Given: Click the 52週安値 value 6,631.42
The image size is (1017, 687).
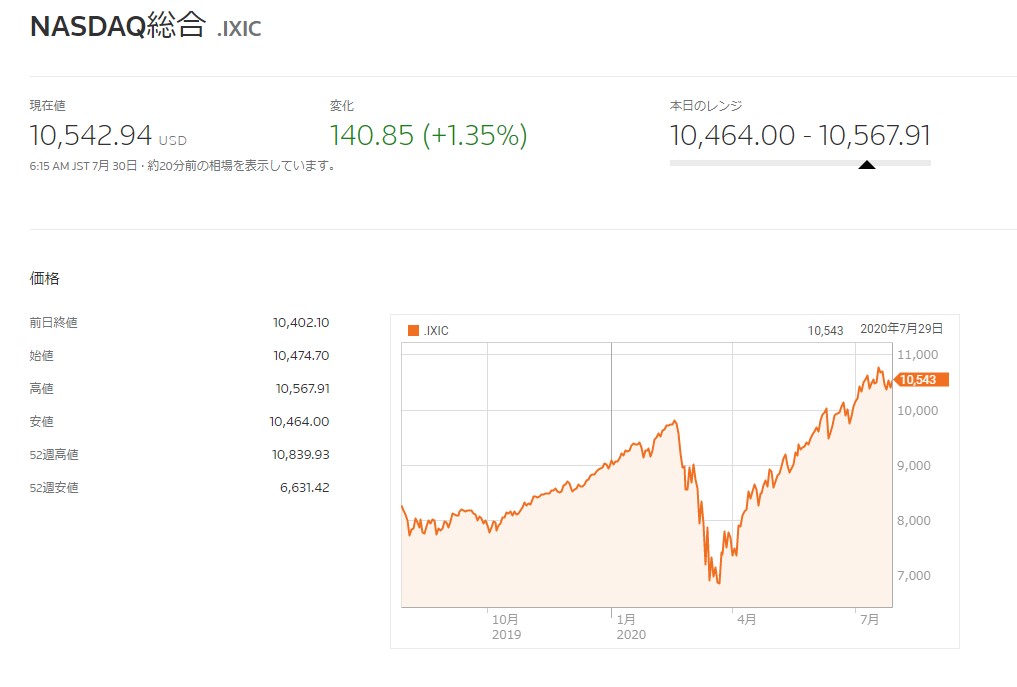Looking at the screenshot, I should (x=305, y=487).
